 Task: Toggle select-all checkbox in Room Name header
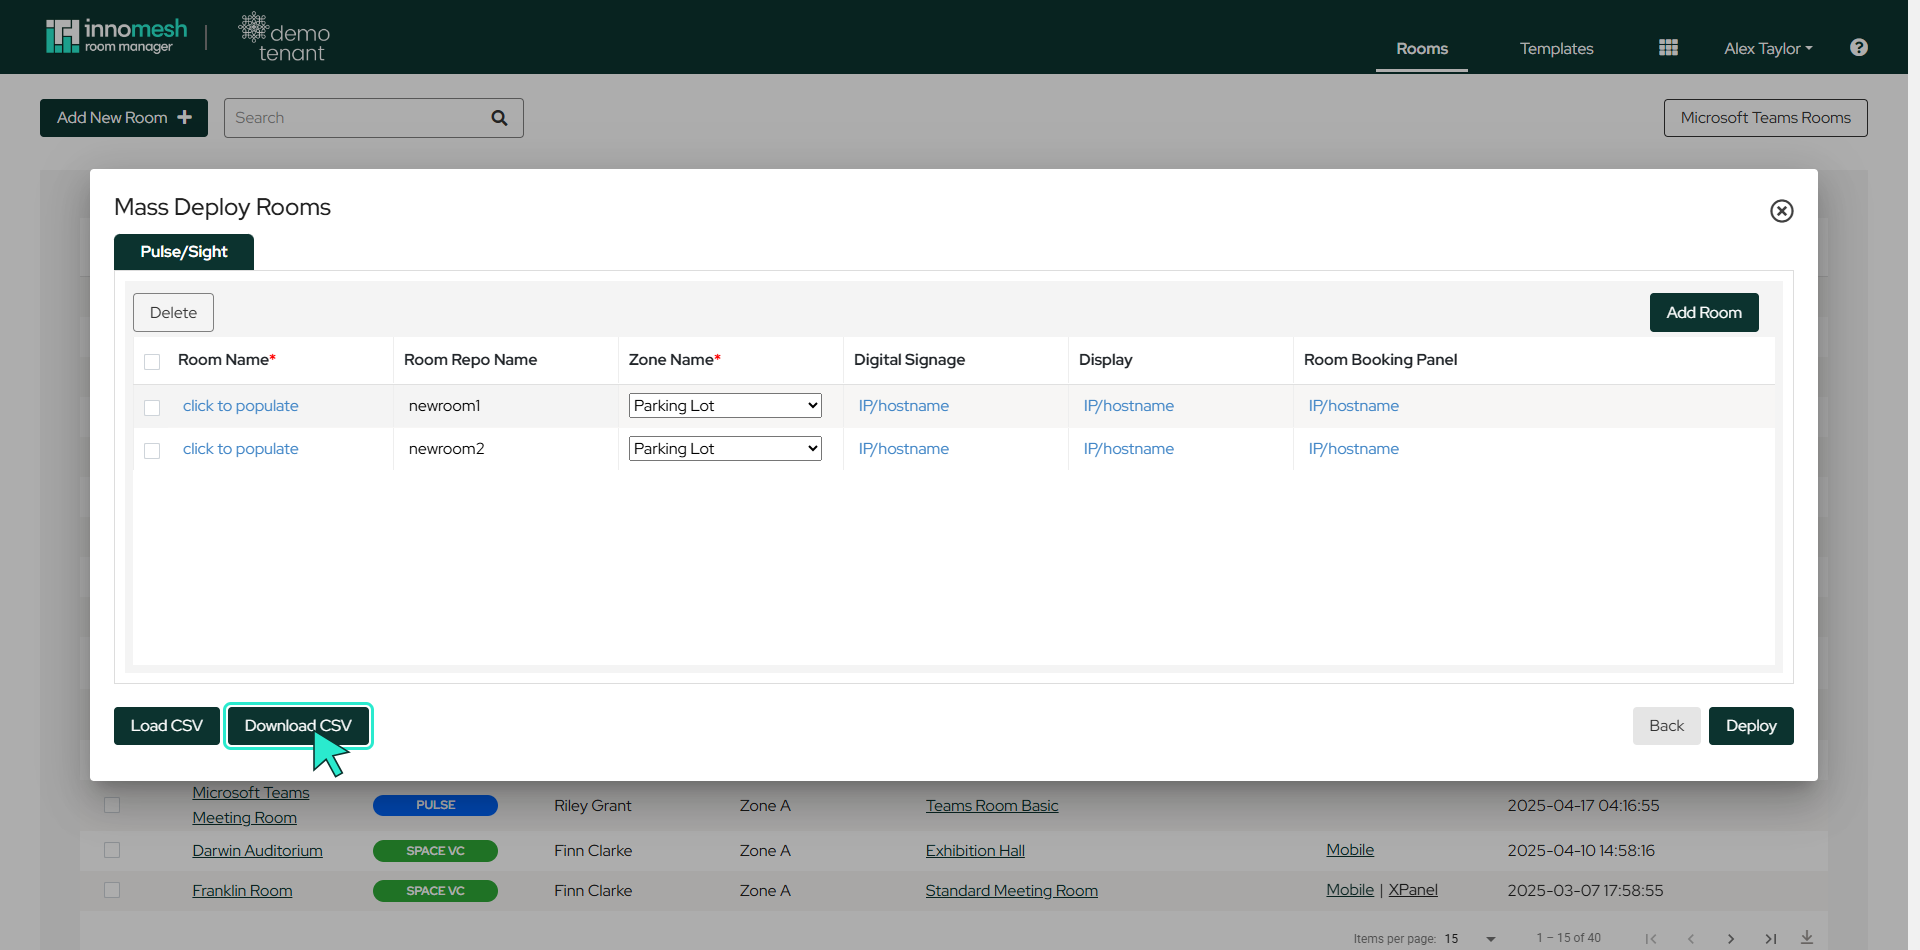152,361
